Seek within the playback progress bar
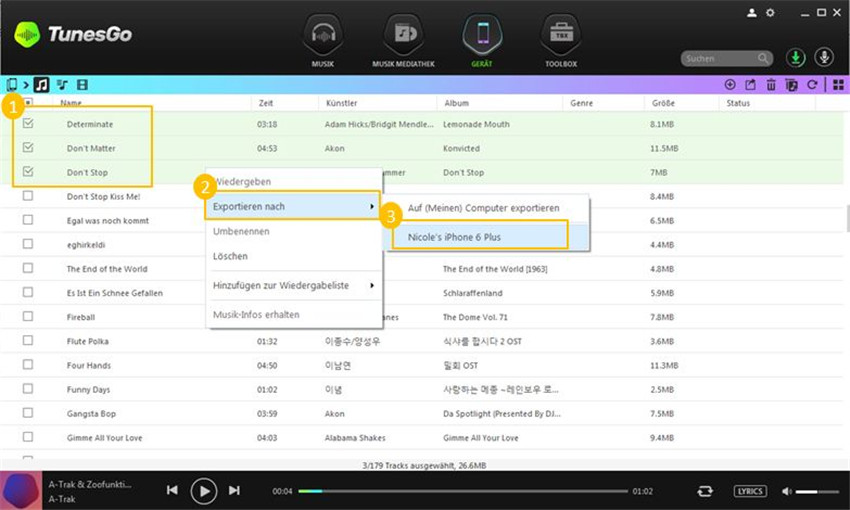Image resolution: width=850 pixels, height=510 pixels. click(463, 491)
